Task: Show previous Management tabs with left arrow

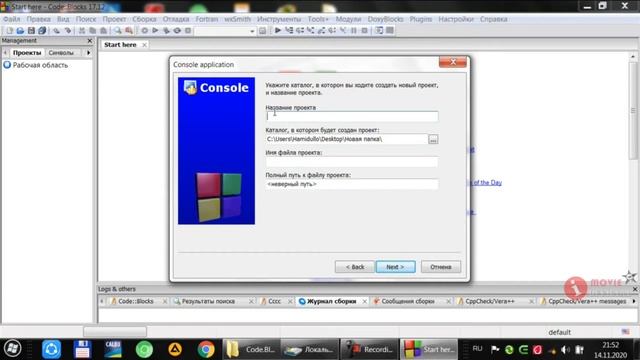Action: coord(5,53)
